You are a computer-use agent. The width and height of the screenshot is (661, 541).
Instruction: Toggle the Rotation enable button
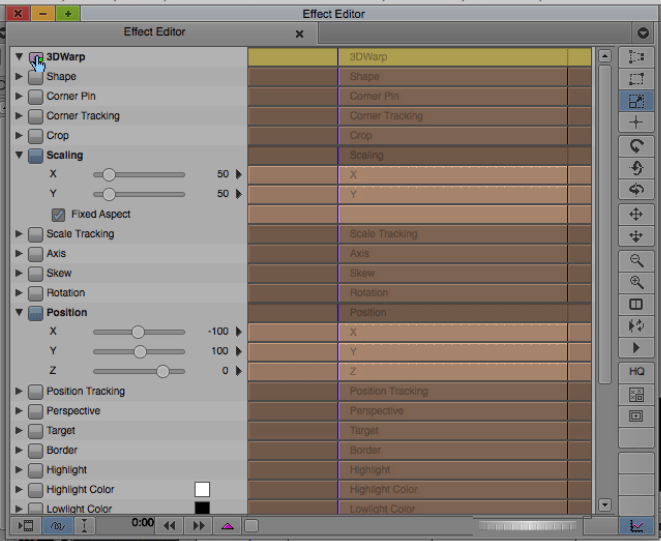(36, 294)
